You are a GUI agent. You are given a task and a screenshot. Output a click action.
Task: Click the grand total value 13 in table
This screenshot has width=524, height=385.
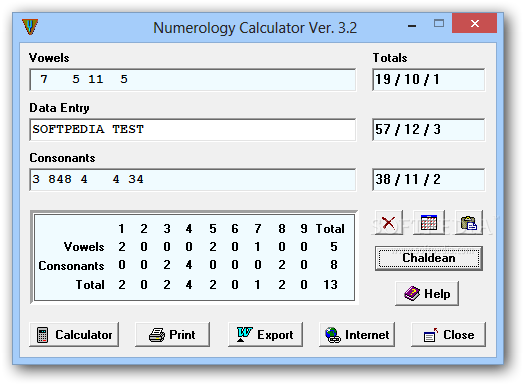(330, 285)
